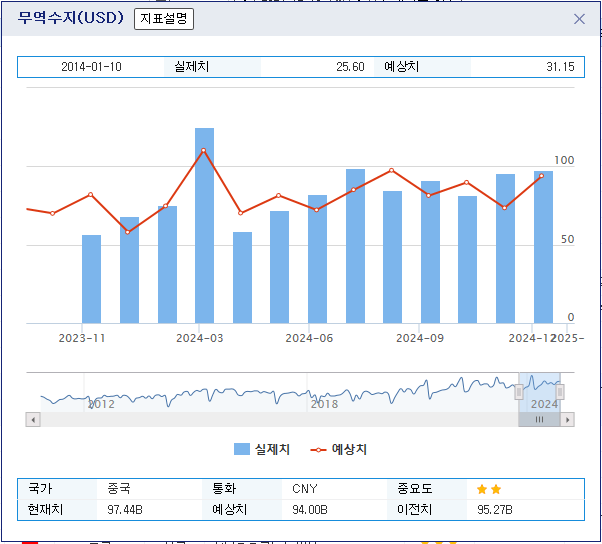
Task: Click the date value 2014-01-10
Action: click(x=91, y=67)
